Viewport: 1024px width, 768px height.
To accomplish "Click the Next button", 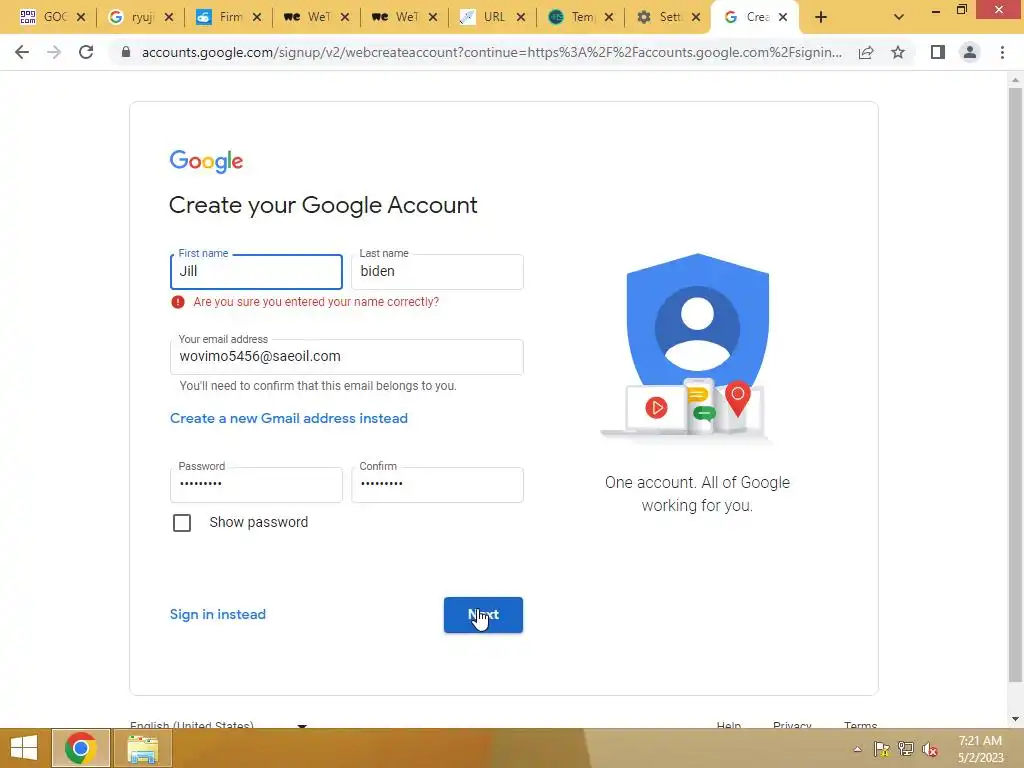I will click(x=483, y=615).
